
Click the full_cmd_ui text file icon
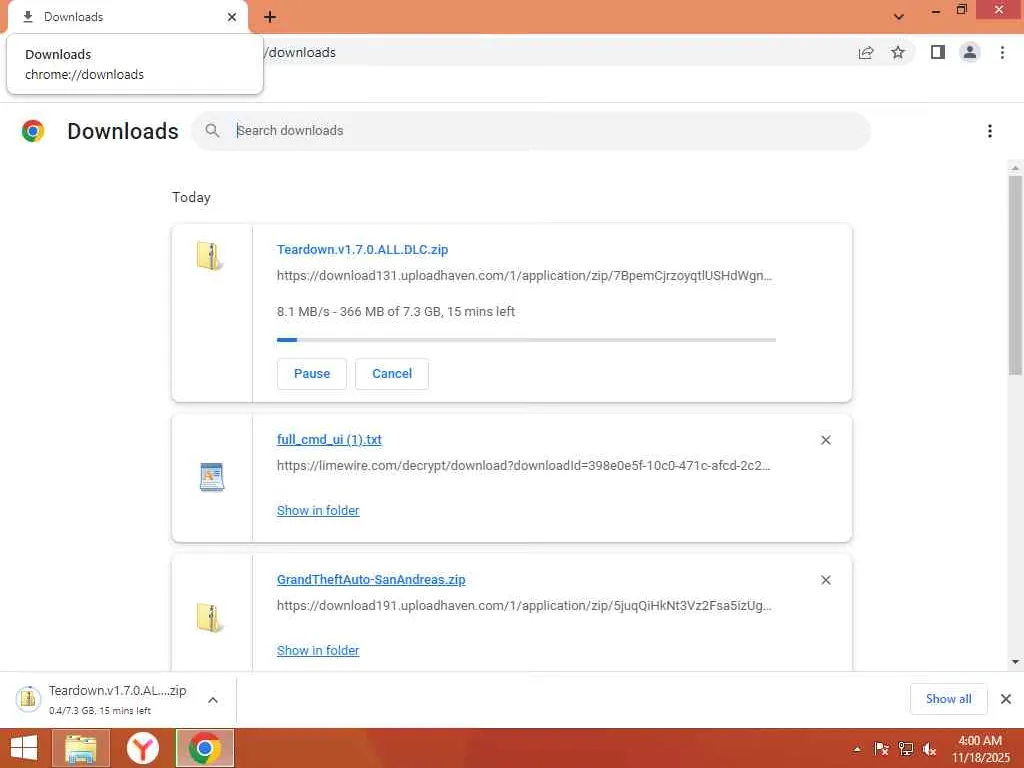click(x=212, y=477)
